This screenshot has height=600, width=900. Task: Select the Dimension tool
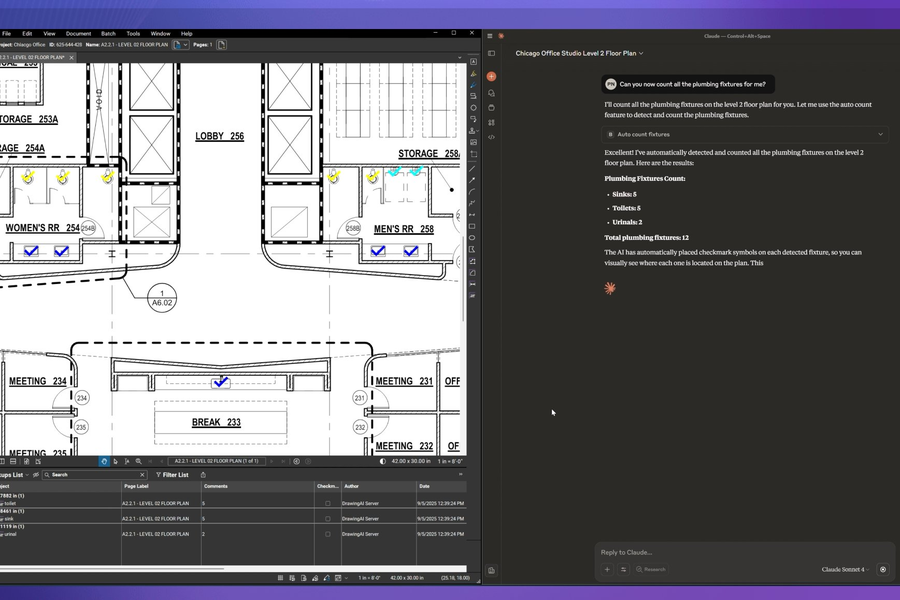[472, 215]
